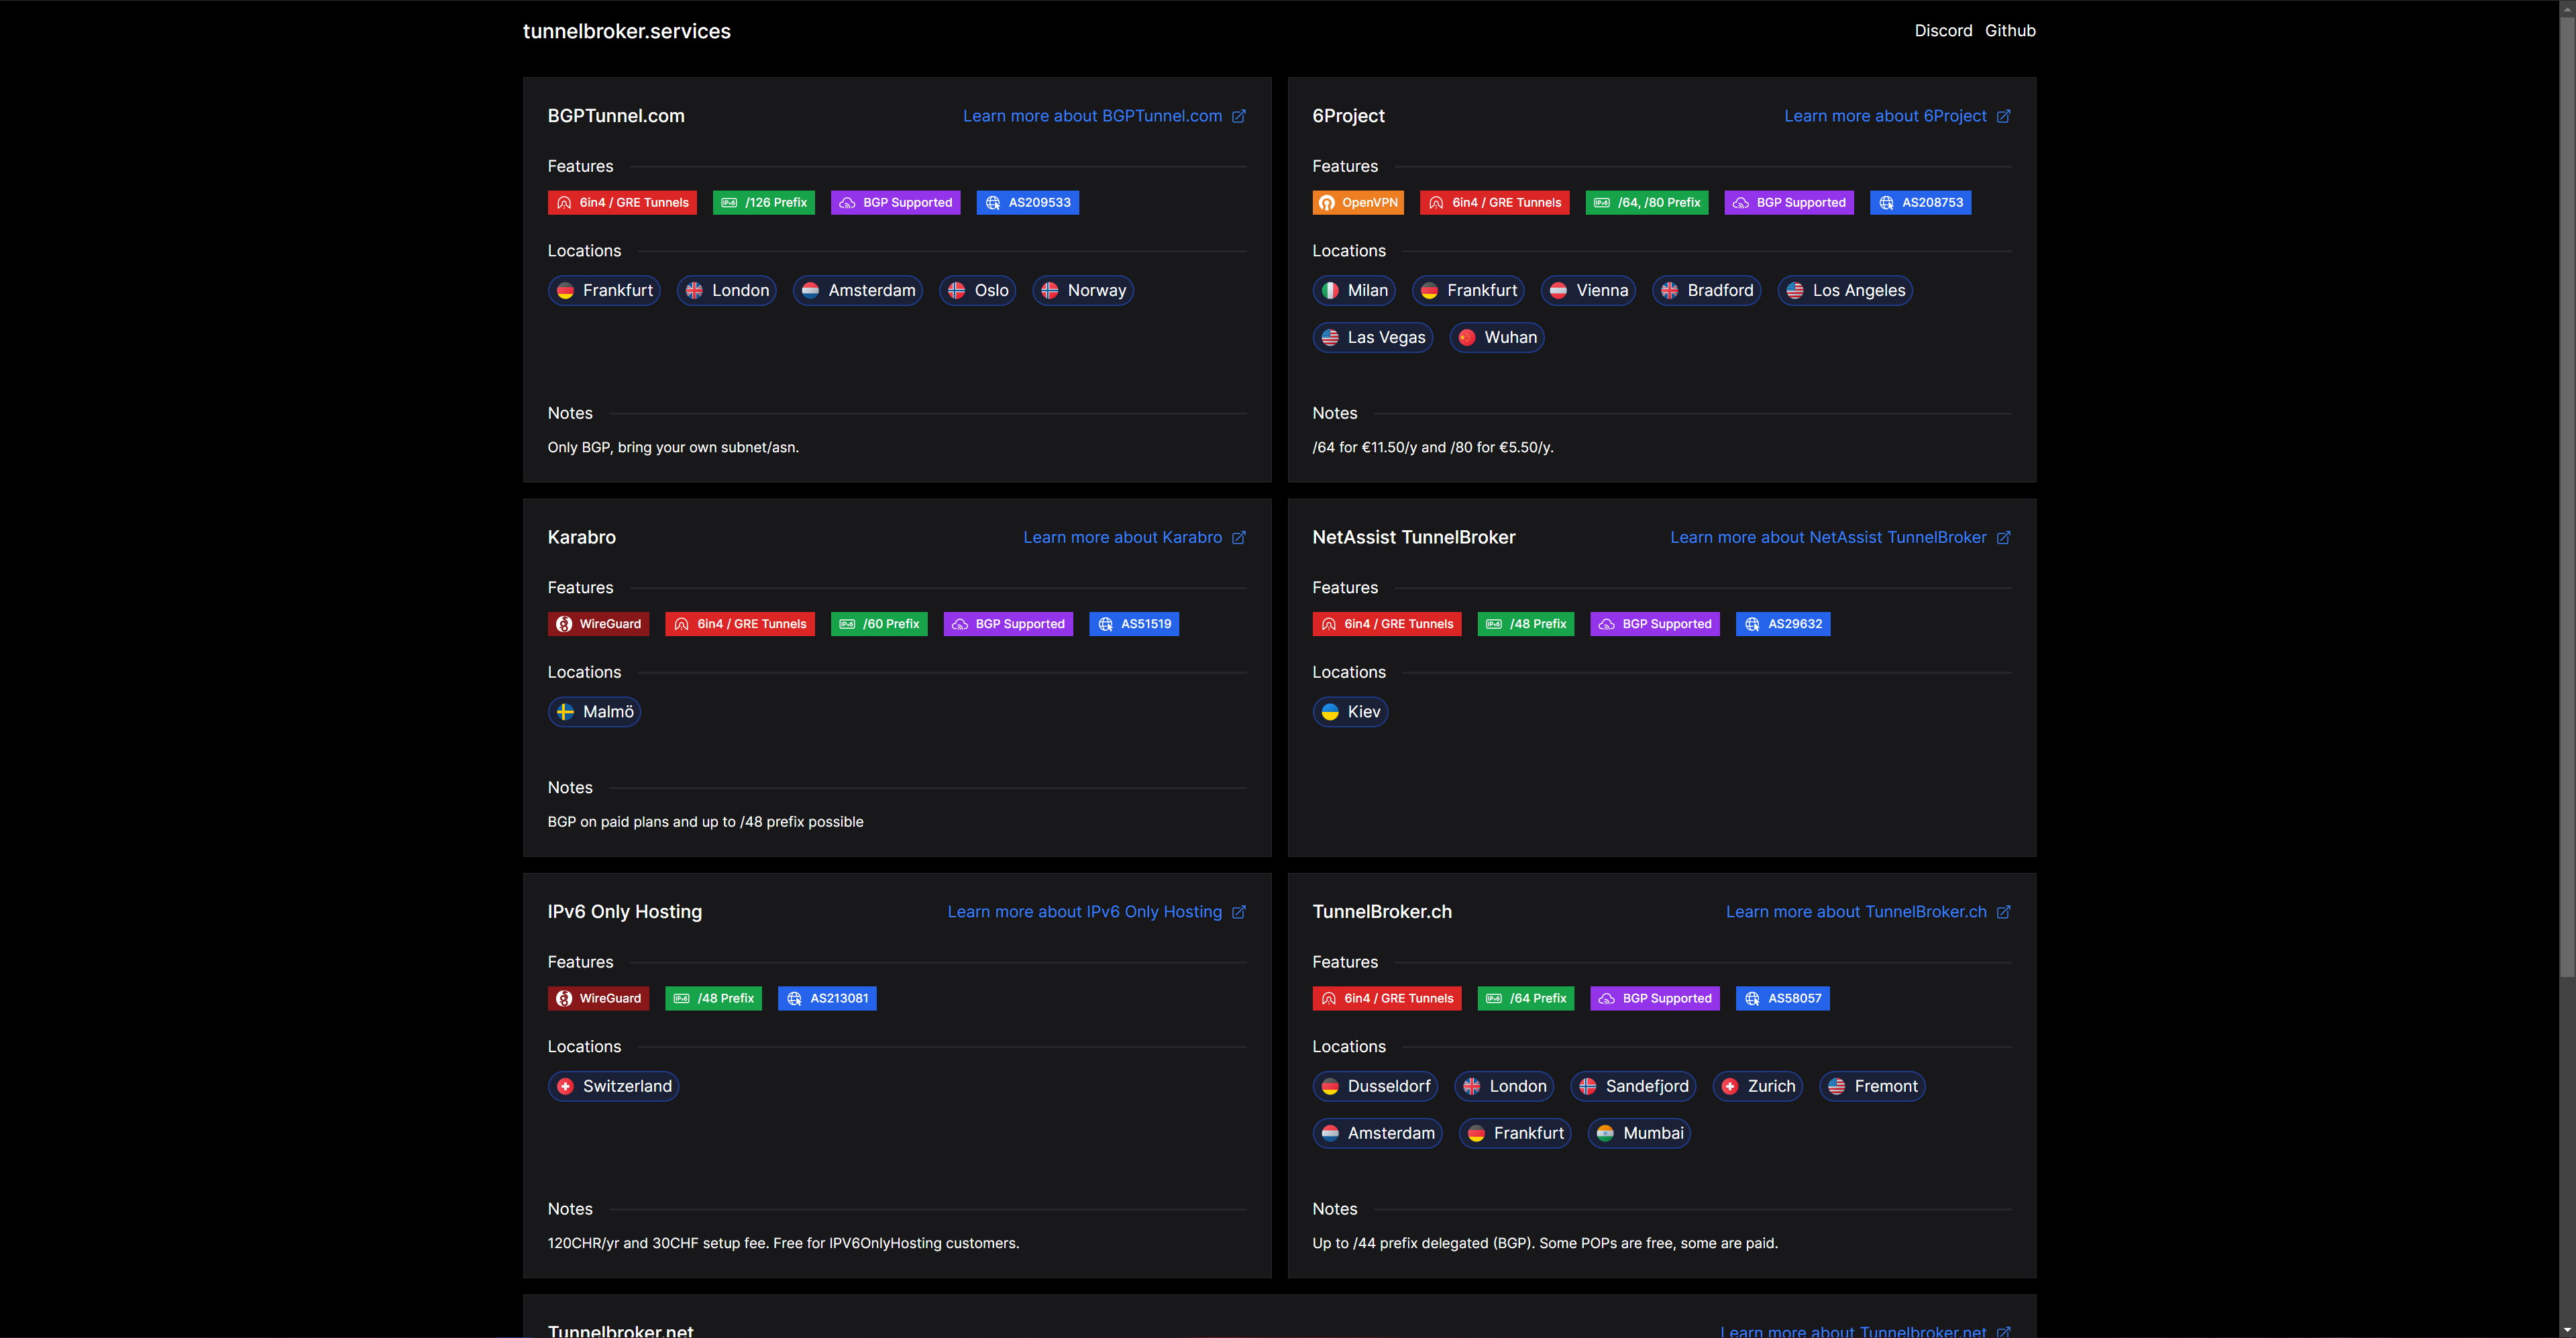
Task: Click the Ukrainian flag icon next to Kiev
Action: point(1330,712)
